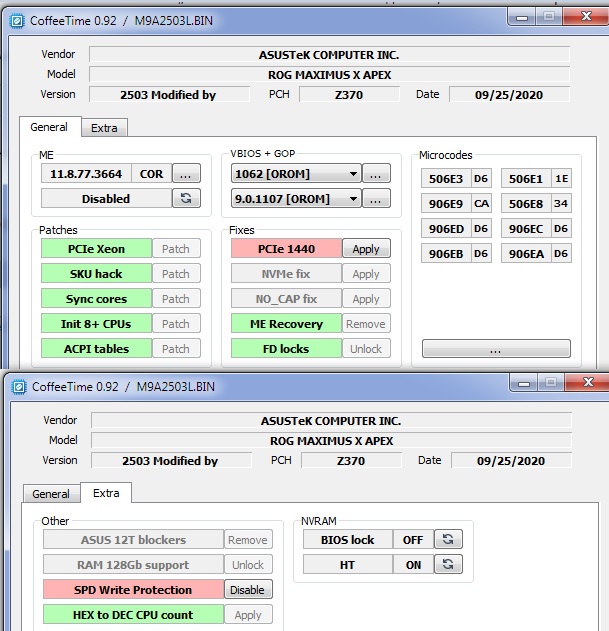The width and height of the screenshot is (609, 631).
Task: Open the 9.0.1107 [OROM] GOP dropdown
Action: tap(296, 198)
